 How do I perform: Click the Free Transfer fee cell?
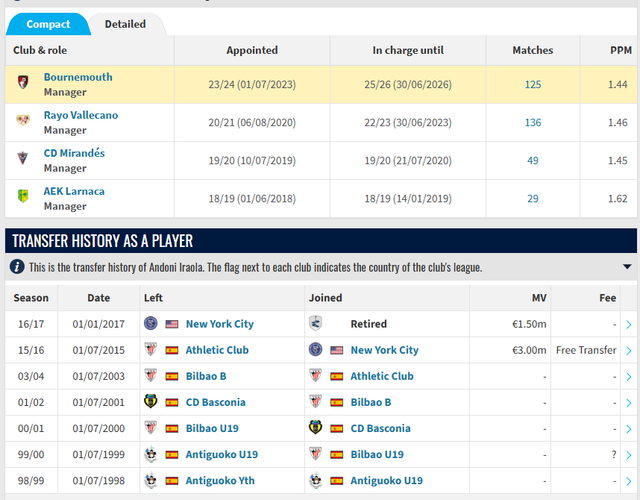click(x=586, y=350)
